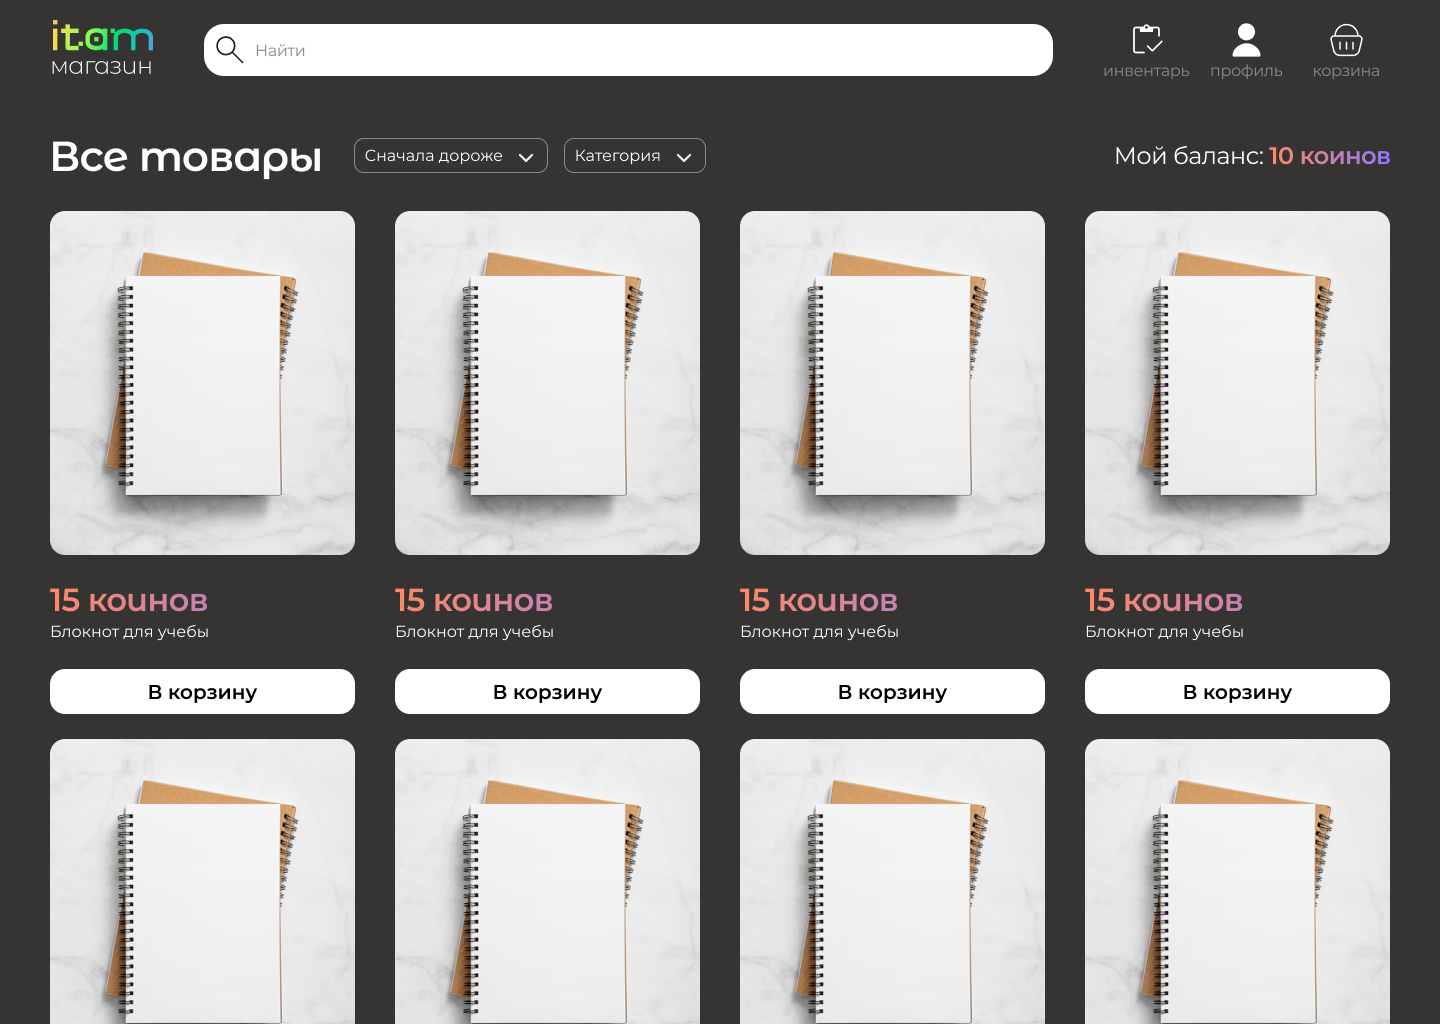Add second notebook with В корзину button
The width and height of the screenshot is (1440, 1024).
[x=547, y=691]
